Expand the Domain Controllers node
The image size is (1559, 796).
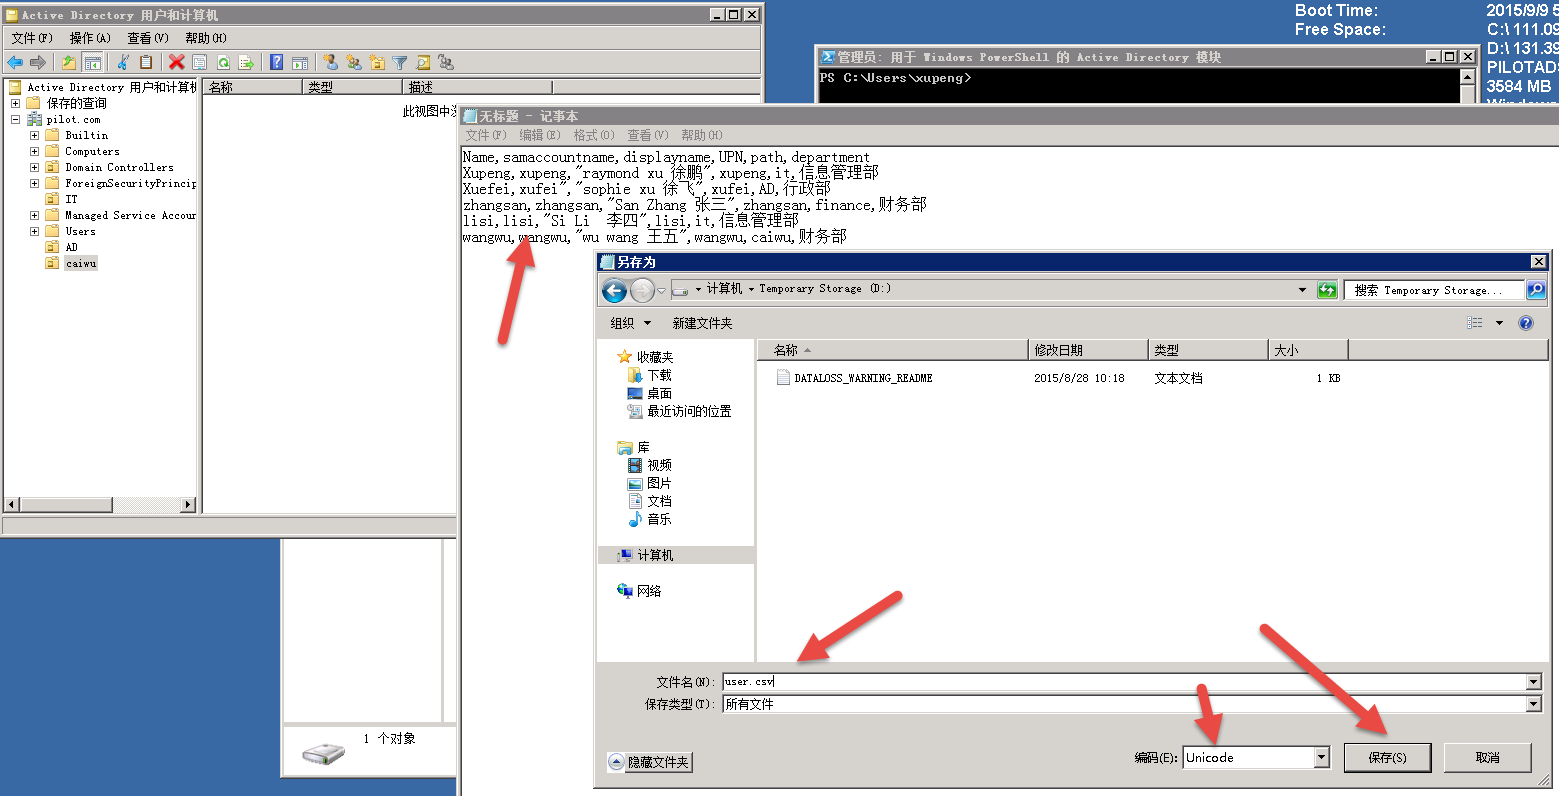(x=34, y=167)
